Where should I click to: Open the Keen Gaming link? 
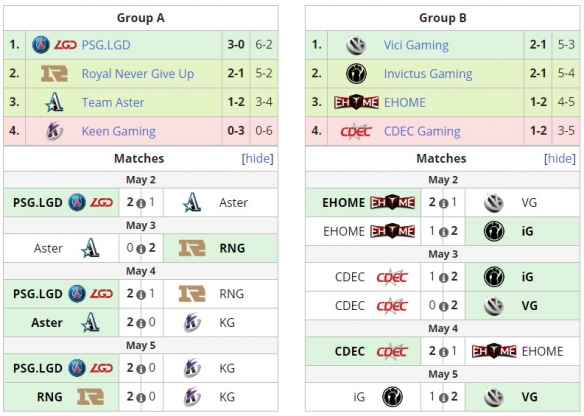[118, 131]
